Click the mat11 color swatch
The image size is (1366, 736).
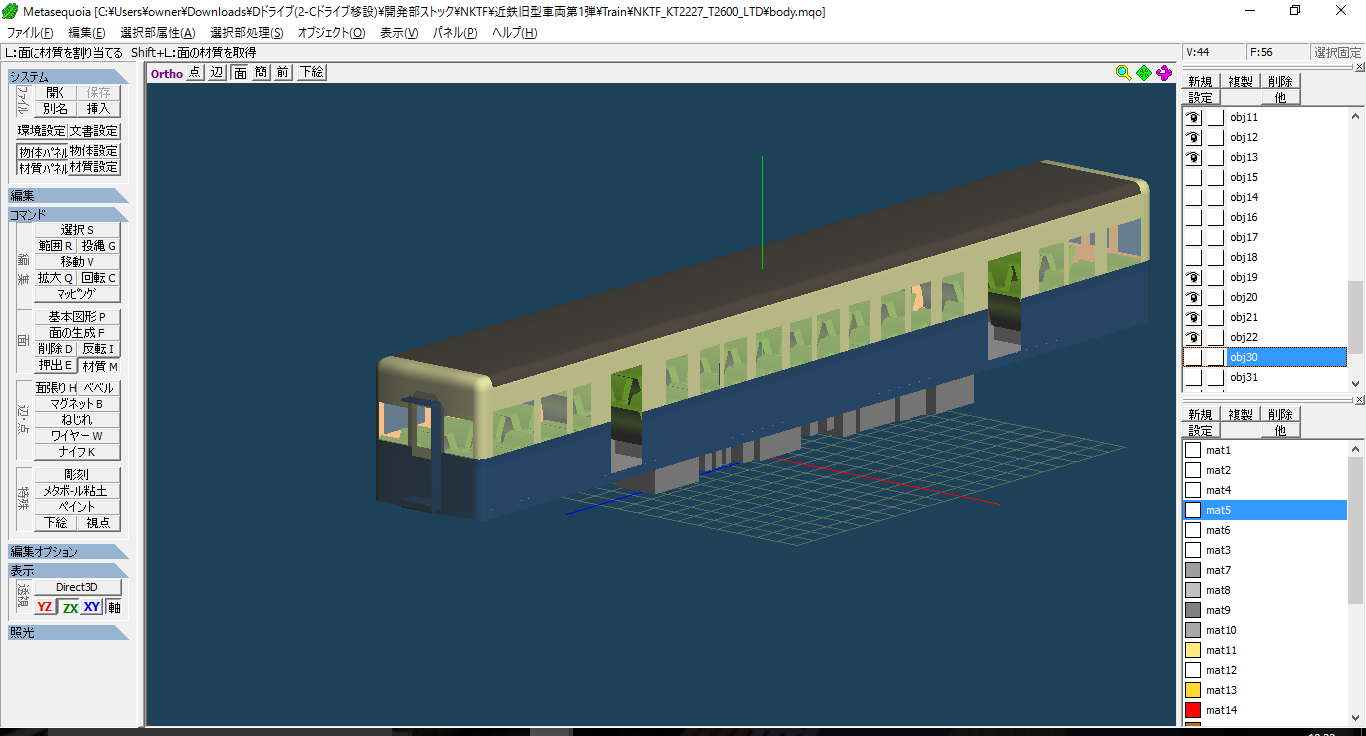pos(1193,650)
